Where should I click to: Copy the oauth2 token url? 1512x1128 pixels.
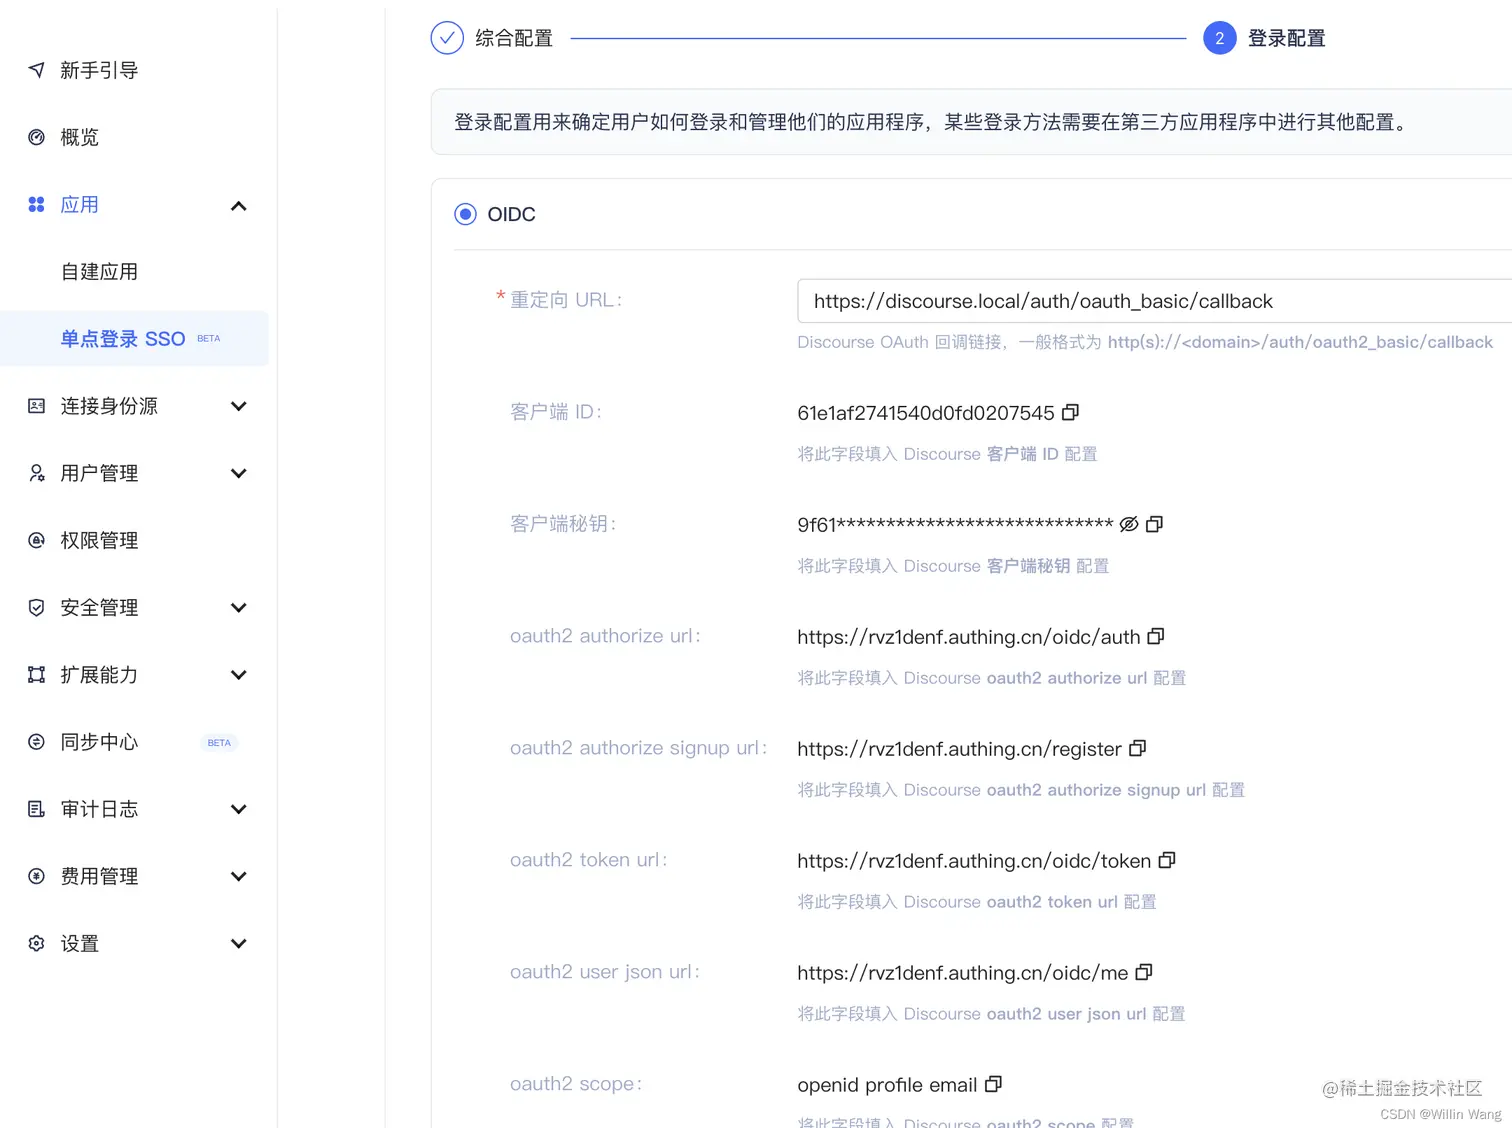(x=1169, y=860)
